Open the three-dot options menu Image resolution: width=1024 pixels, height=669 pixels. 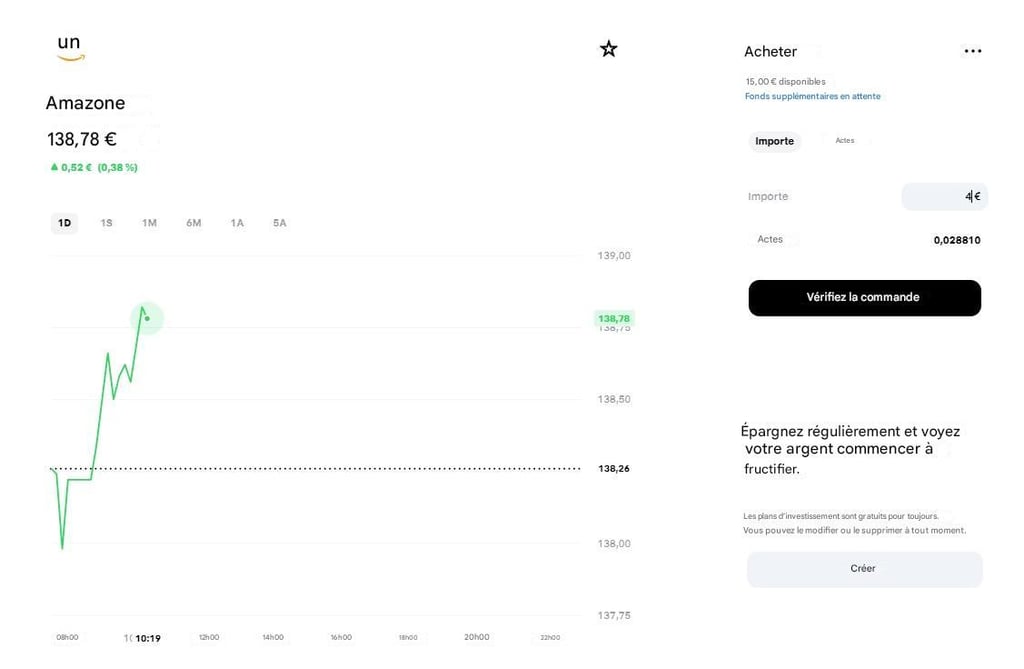972,50
